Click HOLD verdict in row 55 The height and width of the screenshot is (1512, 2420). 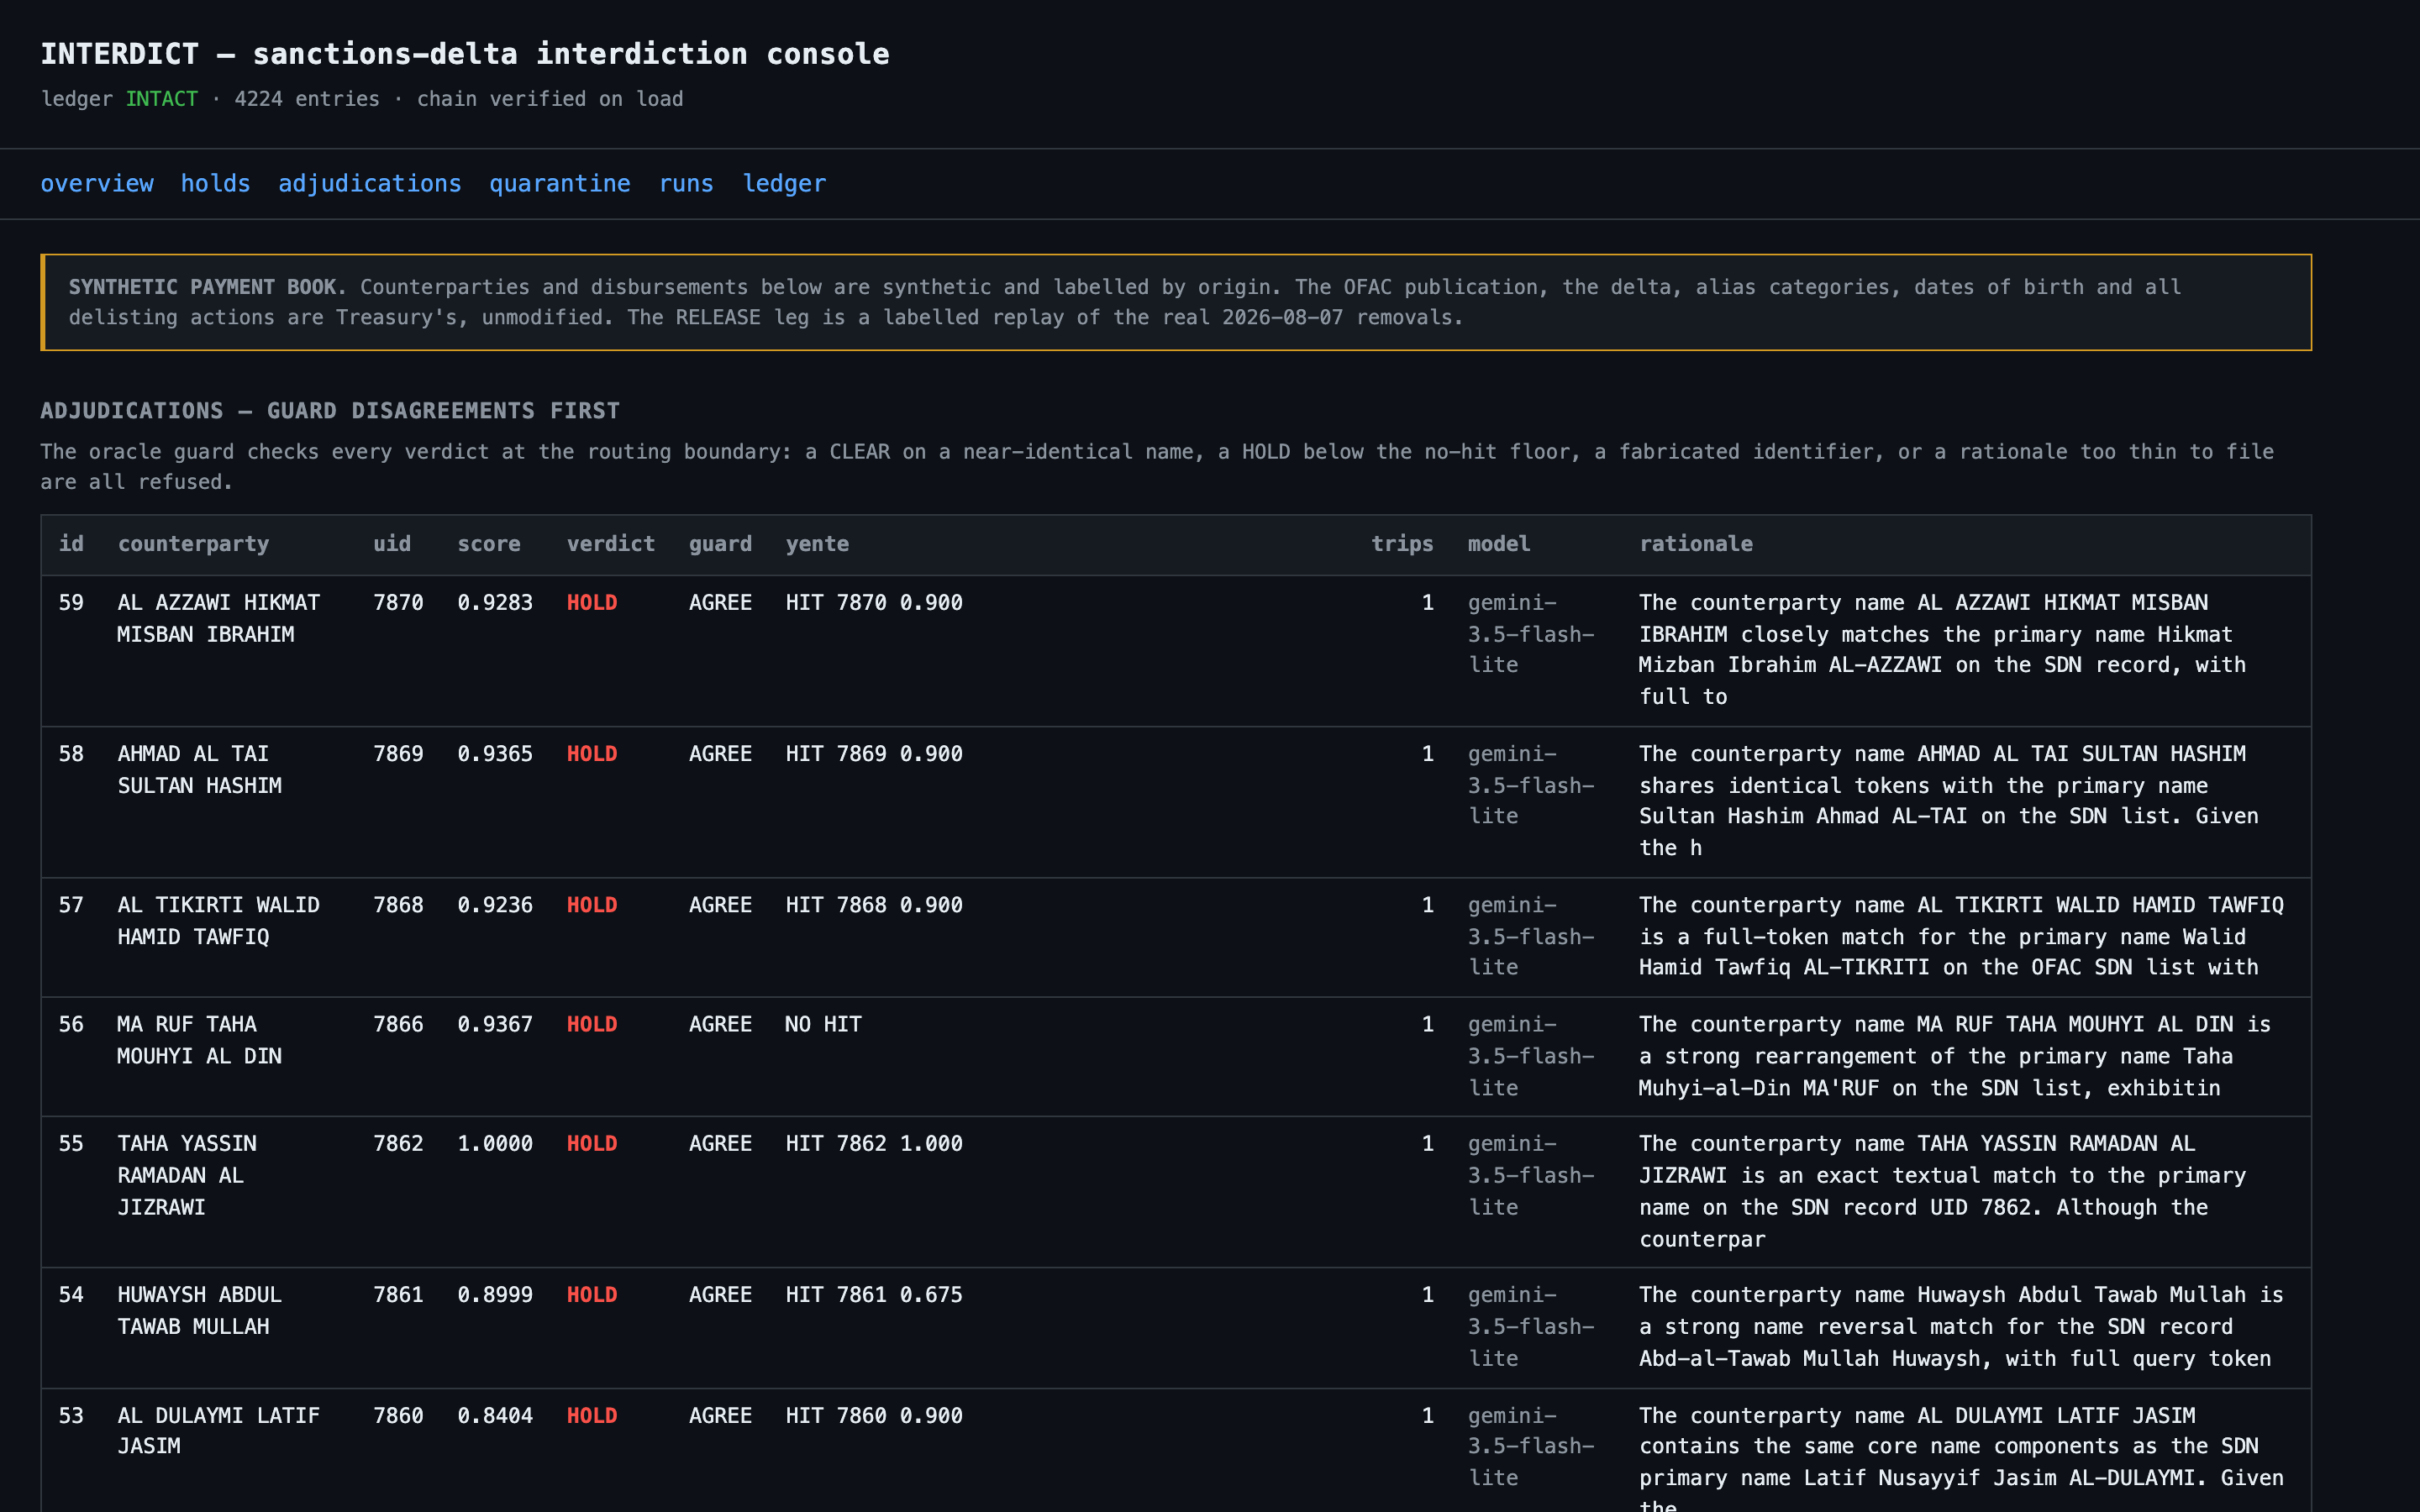592,1144
